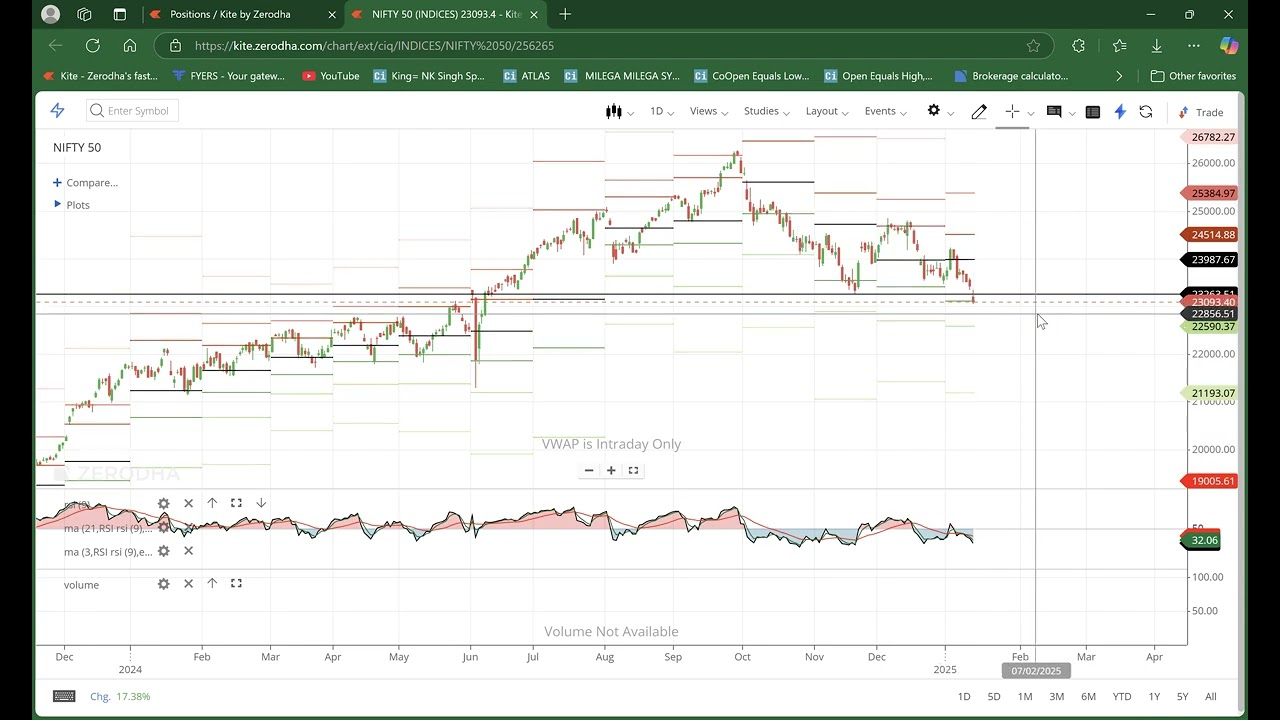
Task: Maximize the volume panel
Action: tap(236, 584)
